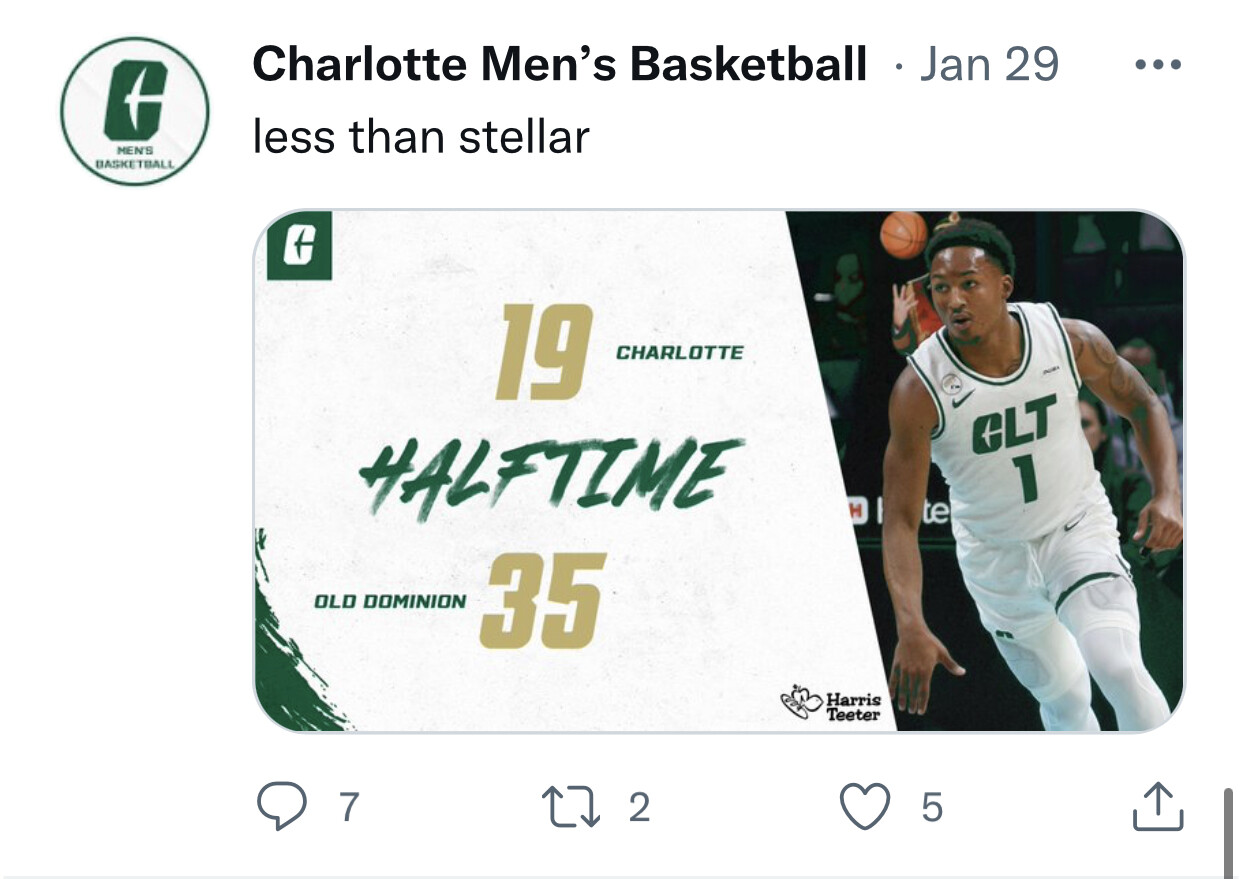The width and height of the screenshot is (1242, 879).
Task: Click the "less than stellar" tweet text
Action: pos(421,136)
